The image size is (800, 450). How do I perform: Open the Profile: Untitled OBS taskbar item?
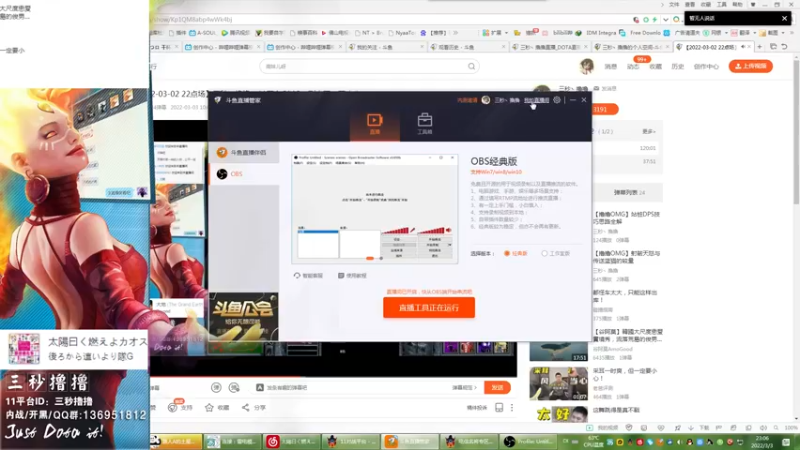click(x=529, y=441)
